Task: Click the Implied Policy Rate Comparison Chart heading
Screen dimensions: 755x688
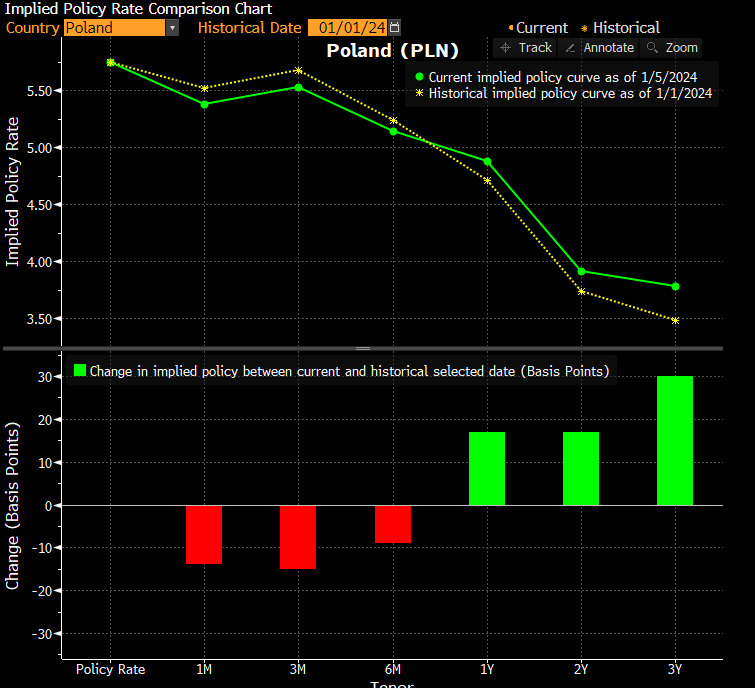Action: (138, 9)
